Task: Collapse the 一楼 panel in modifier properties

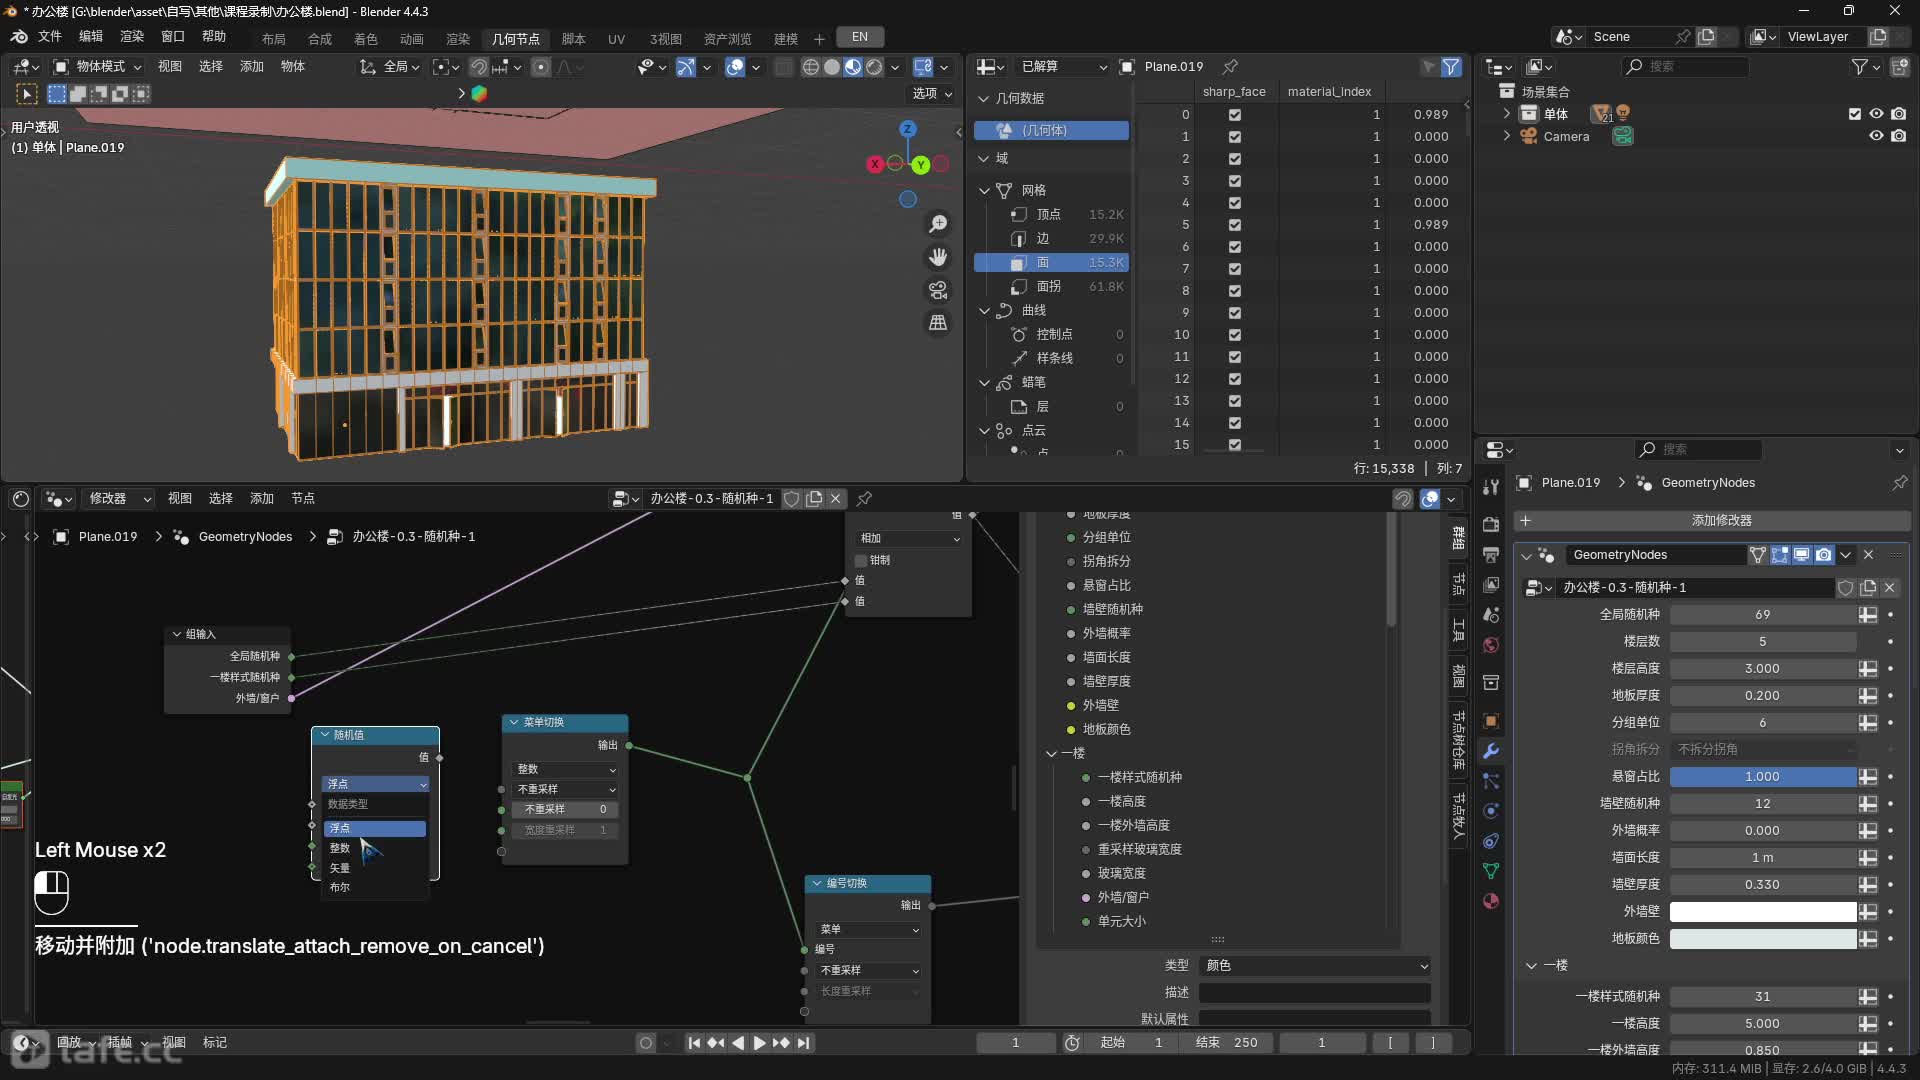Action: pos(1531,965)
